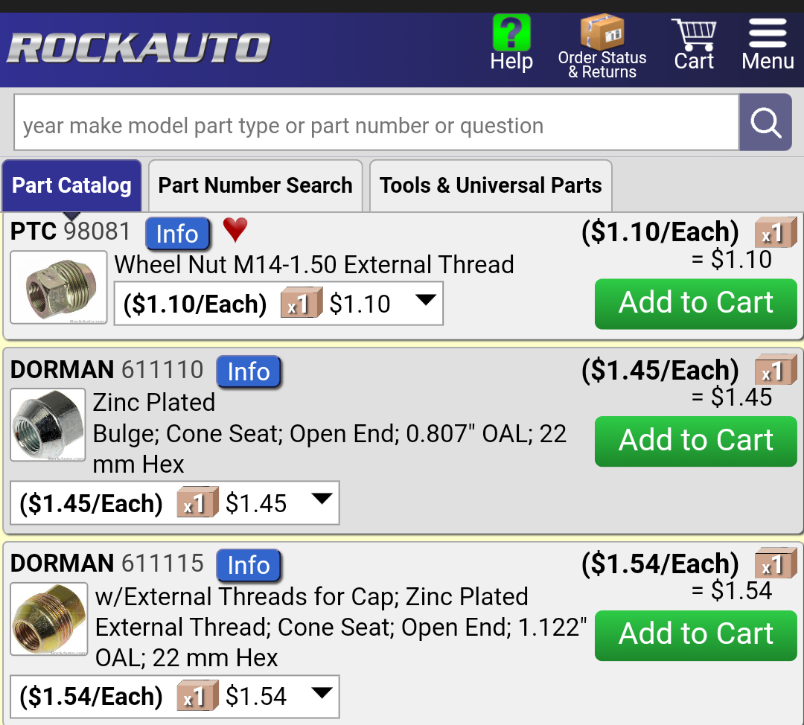Click the '= $1.54' total price
This screenshot has width=804, height=725.
click(732, 591)
